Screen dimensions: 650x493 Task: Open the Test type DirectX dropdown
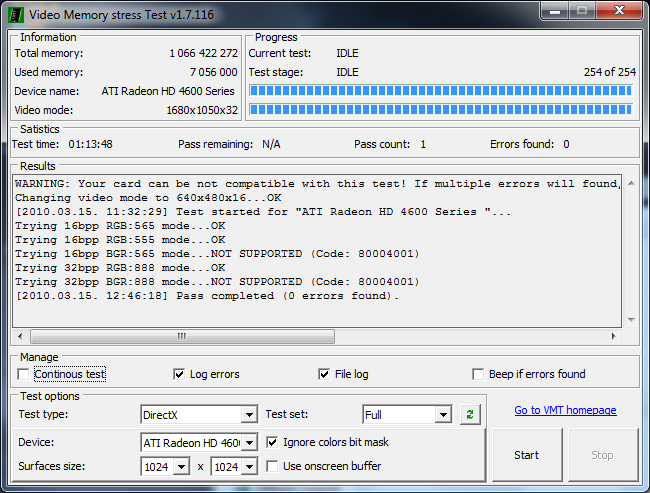pos(249,415)
